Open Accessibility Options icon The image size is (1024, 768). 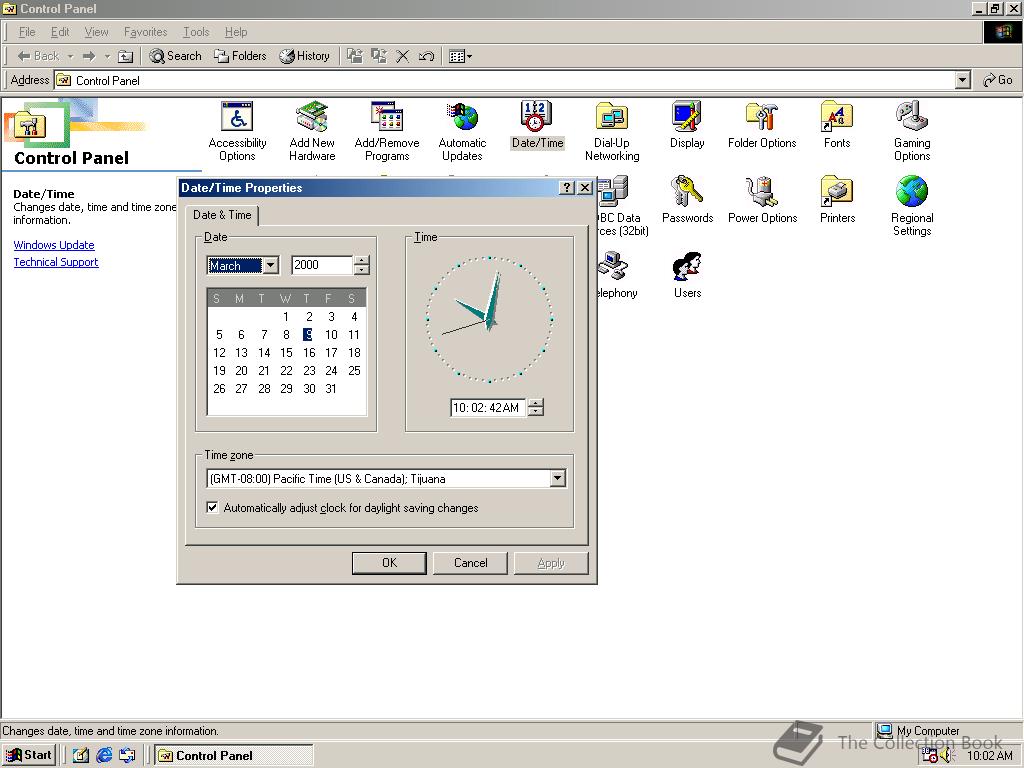(x=237, y=131)
